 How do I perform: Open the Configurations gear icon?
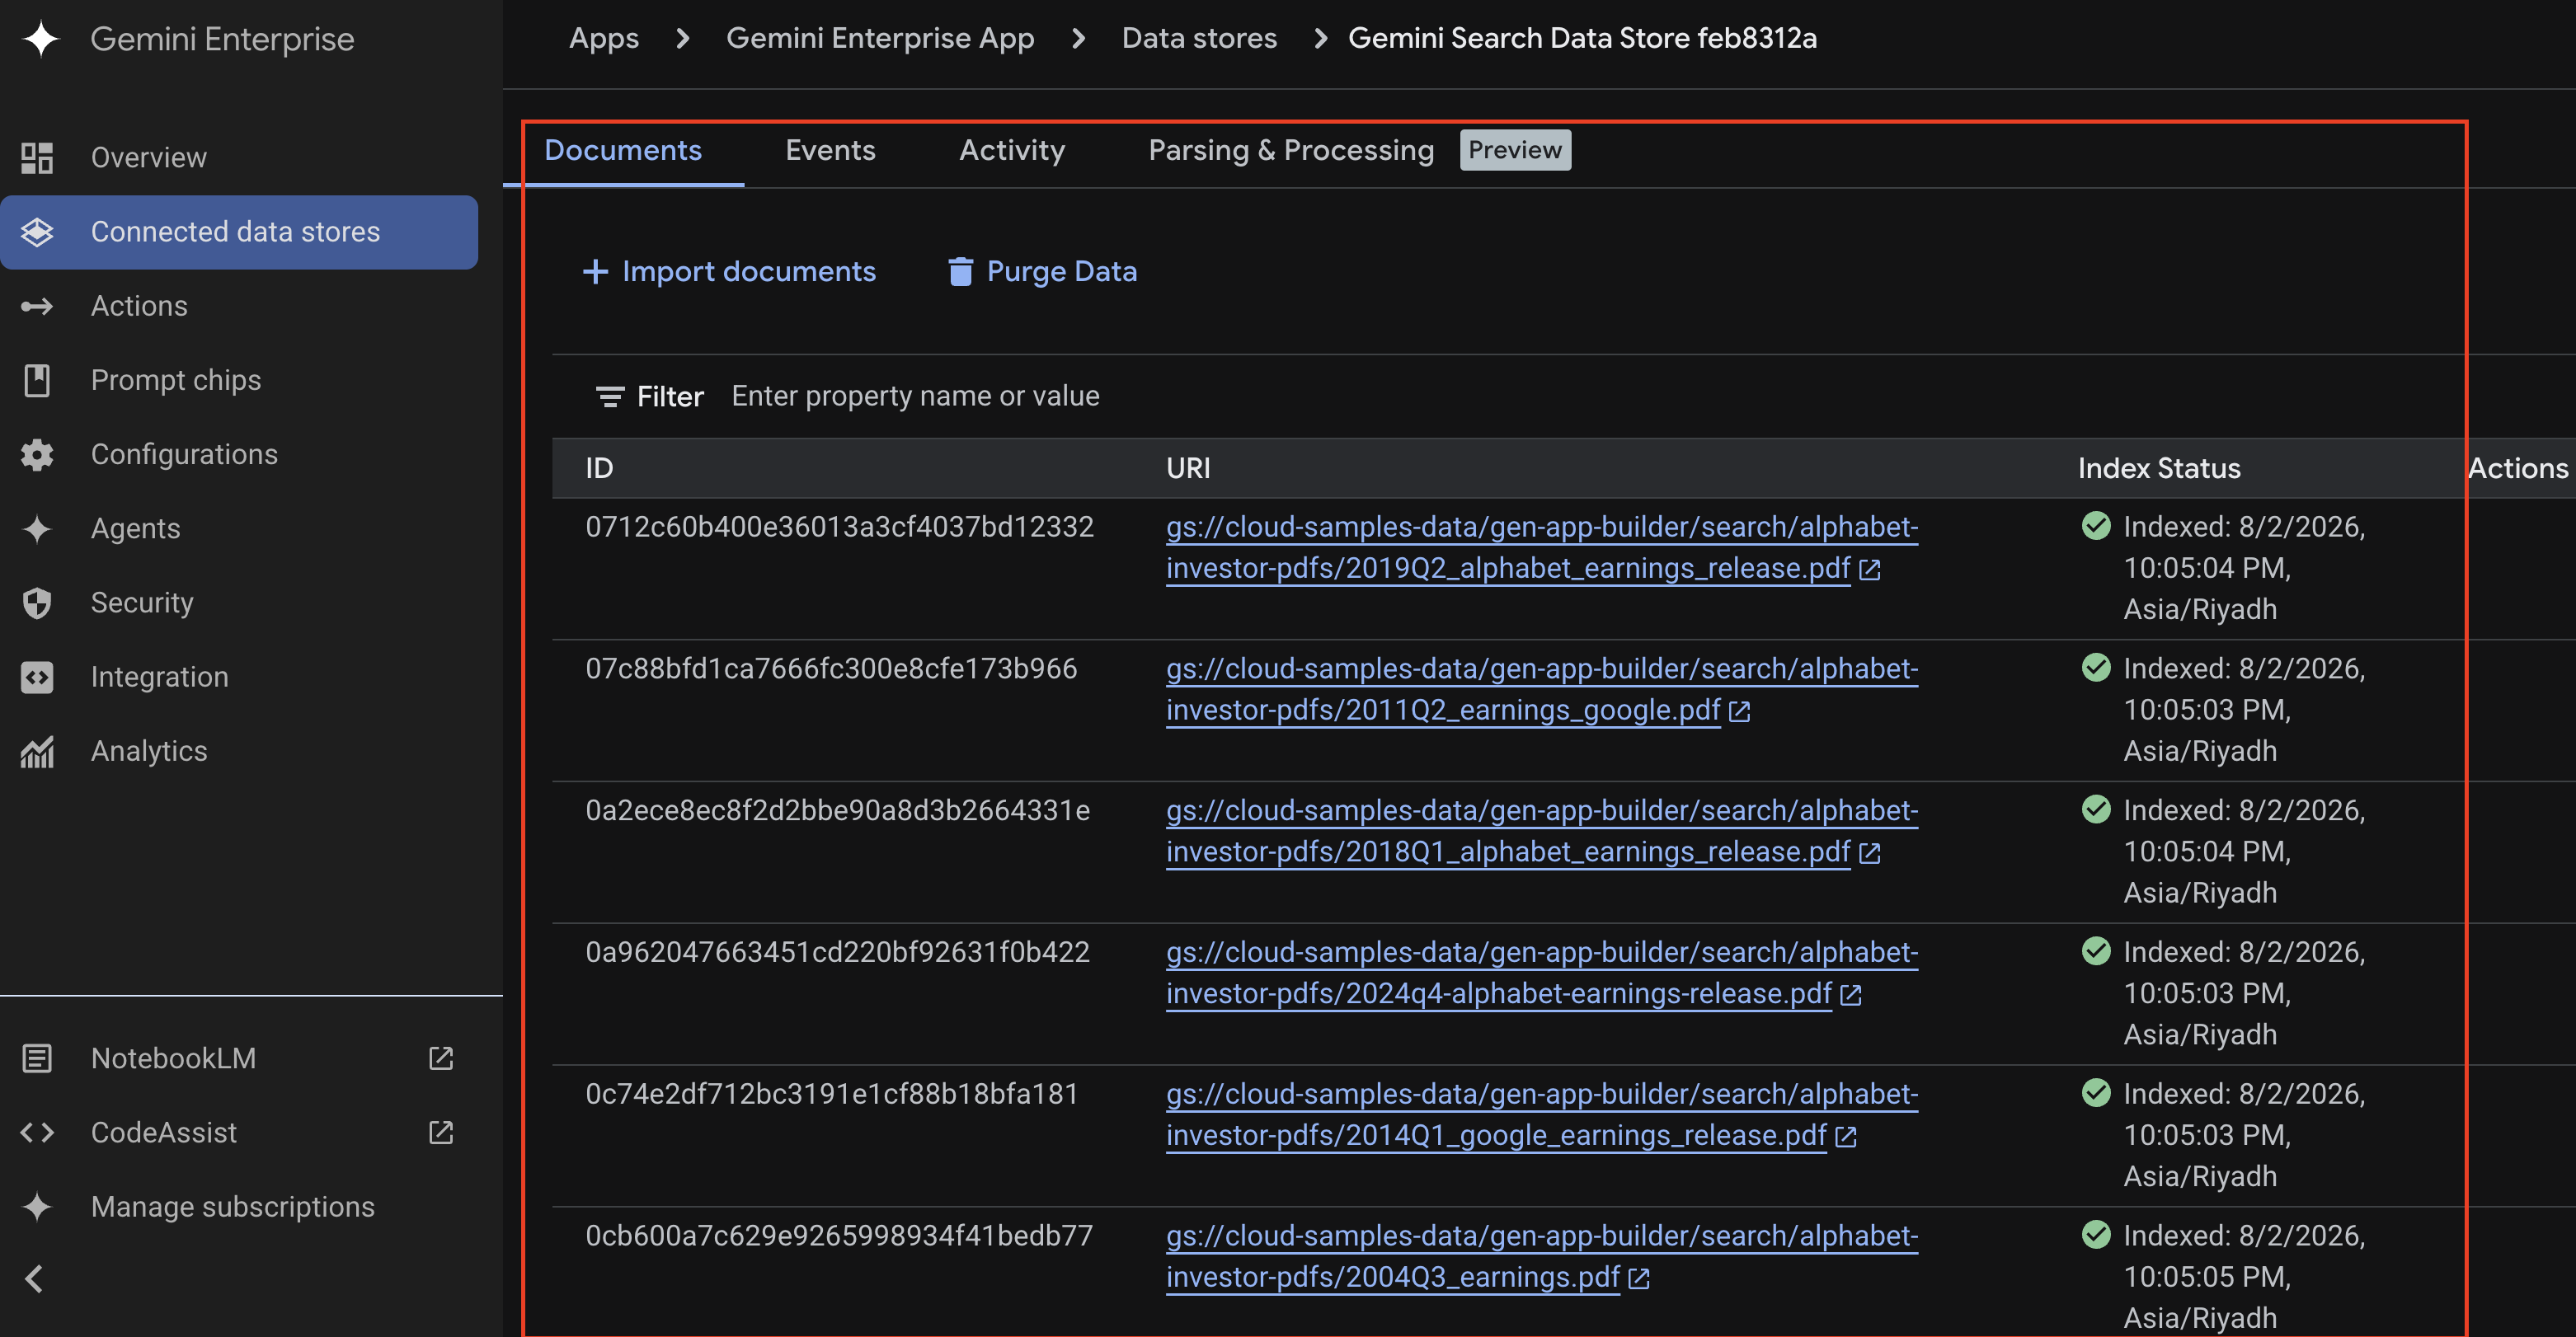pos(37,454)
